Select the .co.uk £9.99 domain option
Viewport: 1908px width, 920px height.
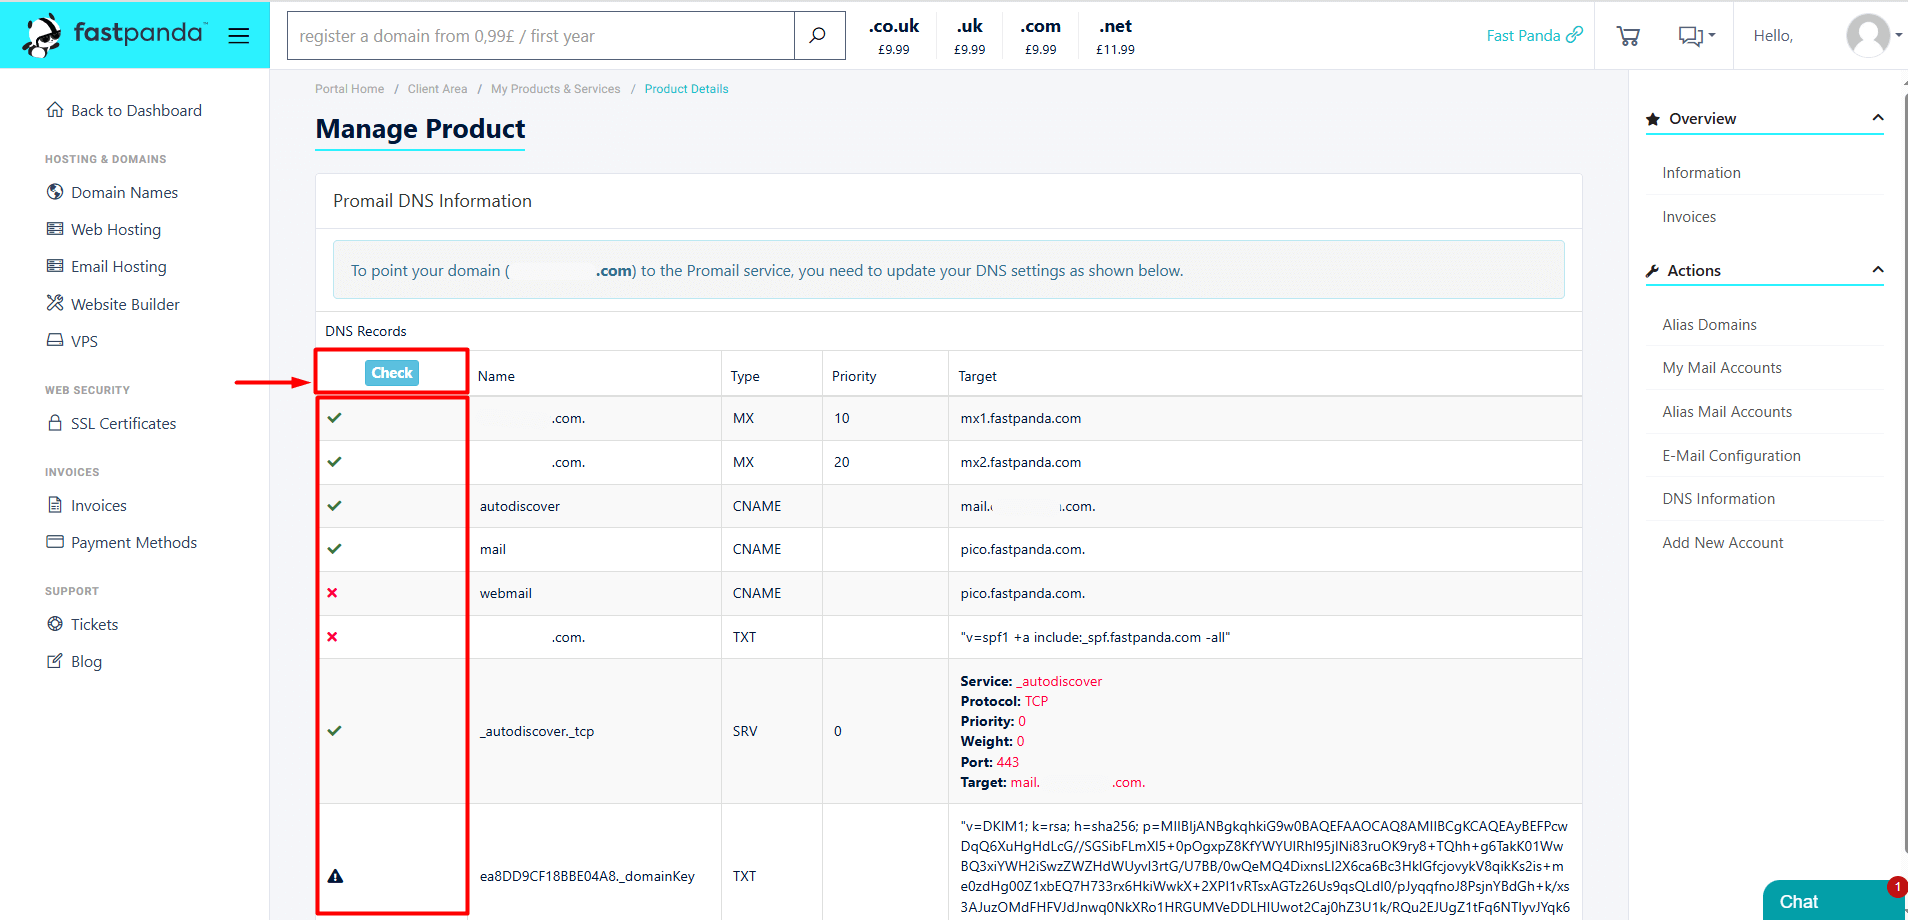click(x=893, y=36)
